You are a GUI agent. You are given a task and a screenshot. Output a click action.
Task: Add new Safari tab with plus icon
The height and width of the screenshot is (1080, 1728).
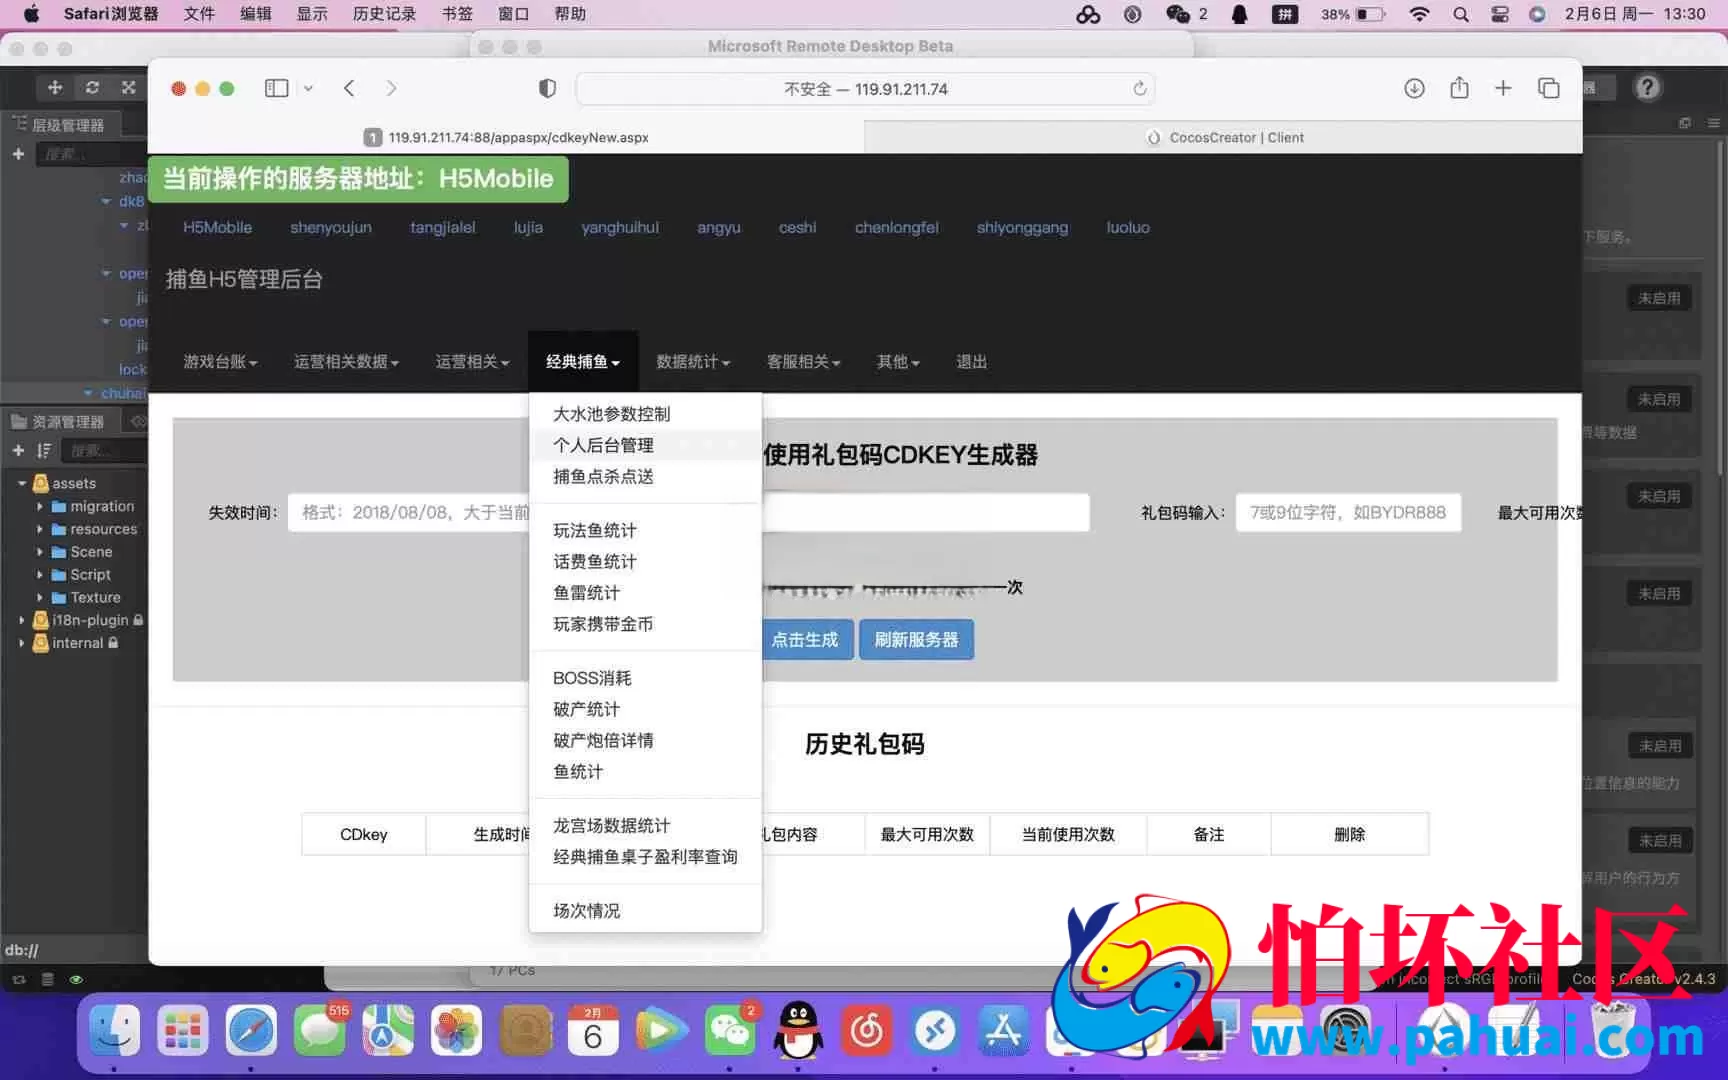[1503, 89]
